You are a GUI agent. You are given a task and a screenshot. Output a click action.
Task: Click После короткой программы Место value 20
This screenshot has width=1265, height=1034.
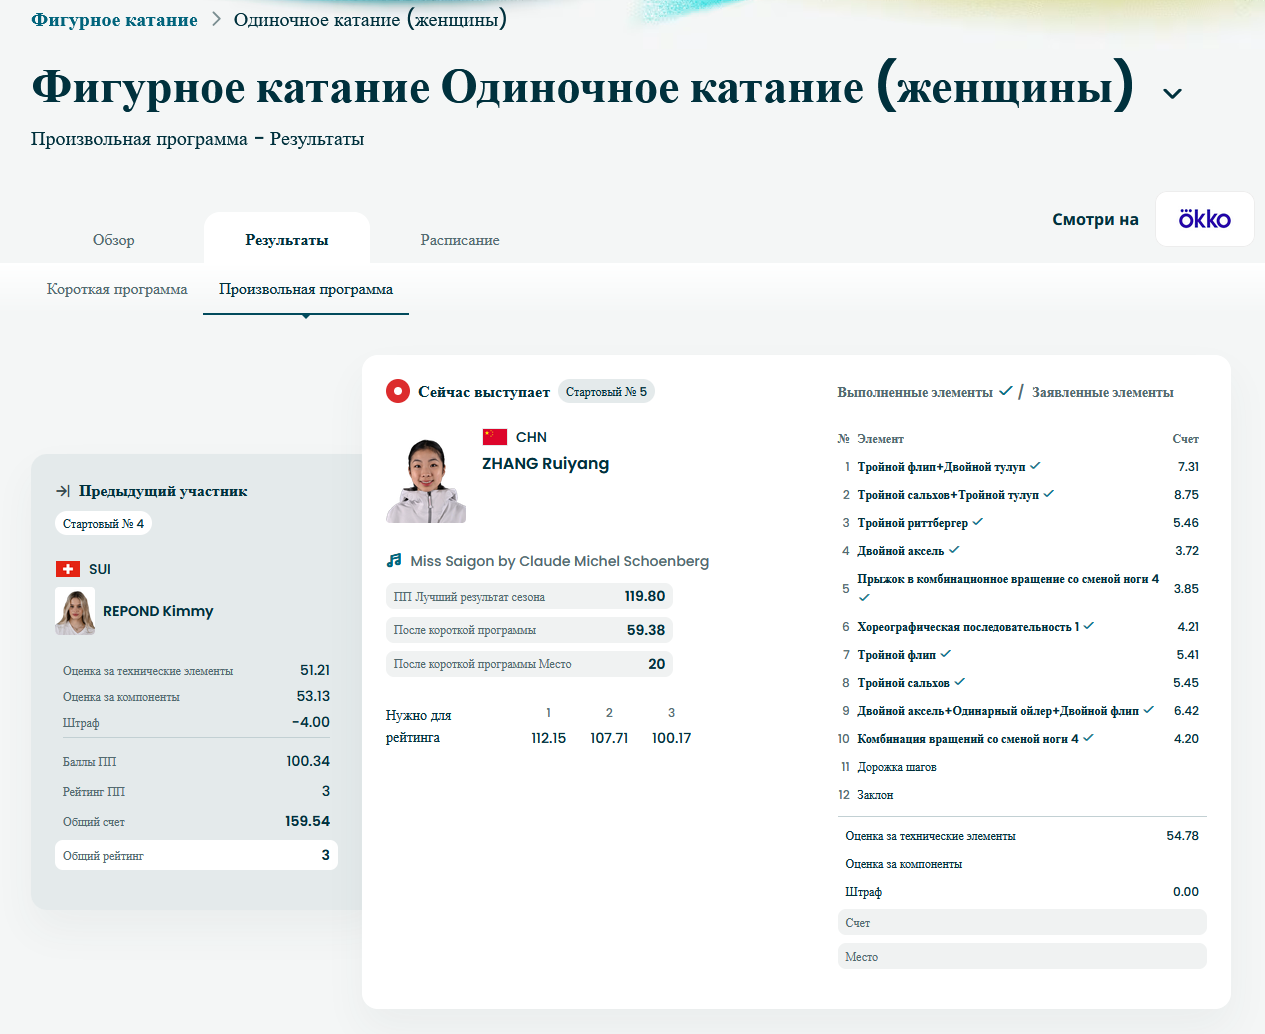point(657,664)
